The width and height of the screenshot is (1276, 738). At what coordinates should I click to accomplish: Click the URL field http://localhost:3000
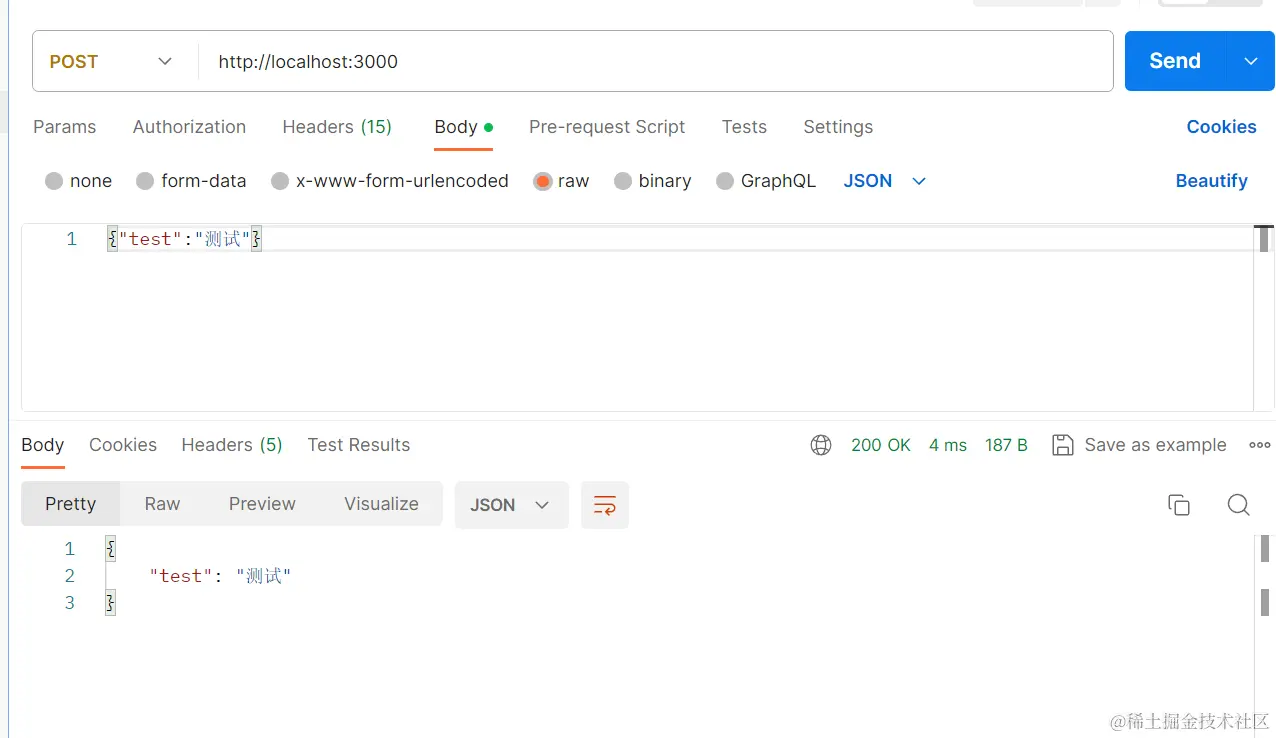coord(655,61)
